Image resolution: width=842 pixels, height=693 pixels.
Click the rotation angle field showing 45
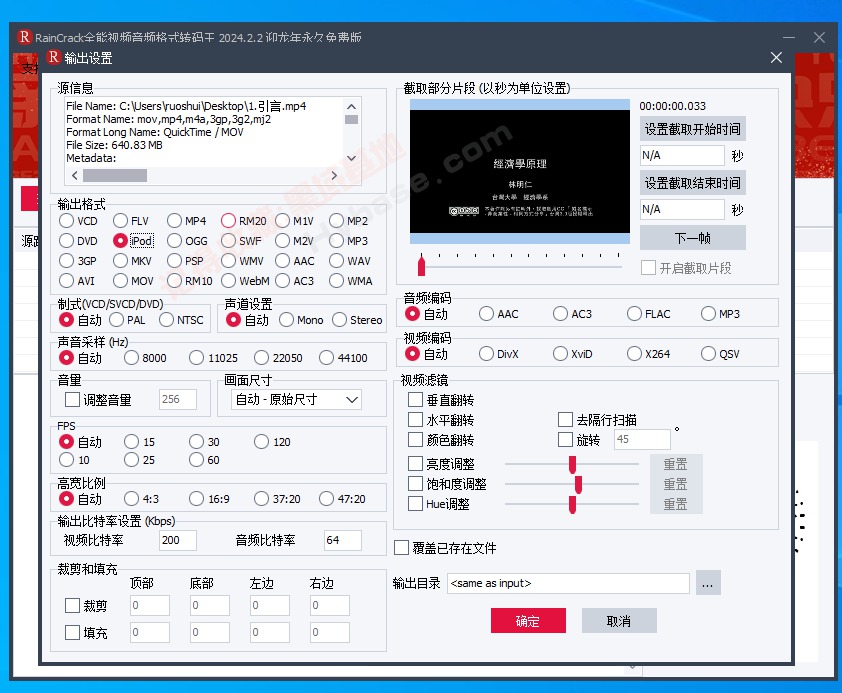pyautogui.click(x=642, y=439)
